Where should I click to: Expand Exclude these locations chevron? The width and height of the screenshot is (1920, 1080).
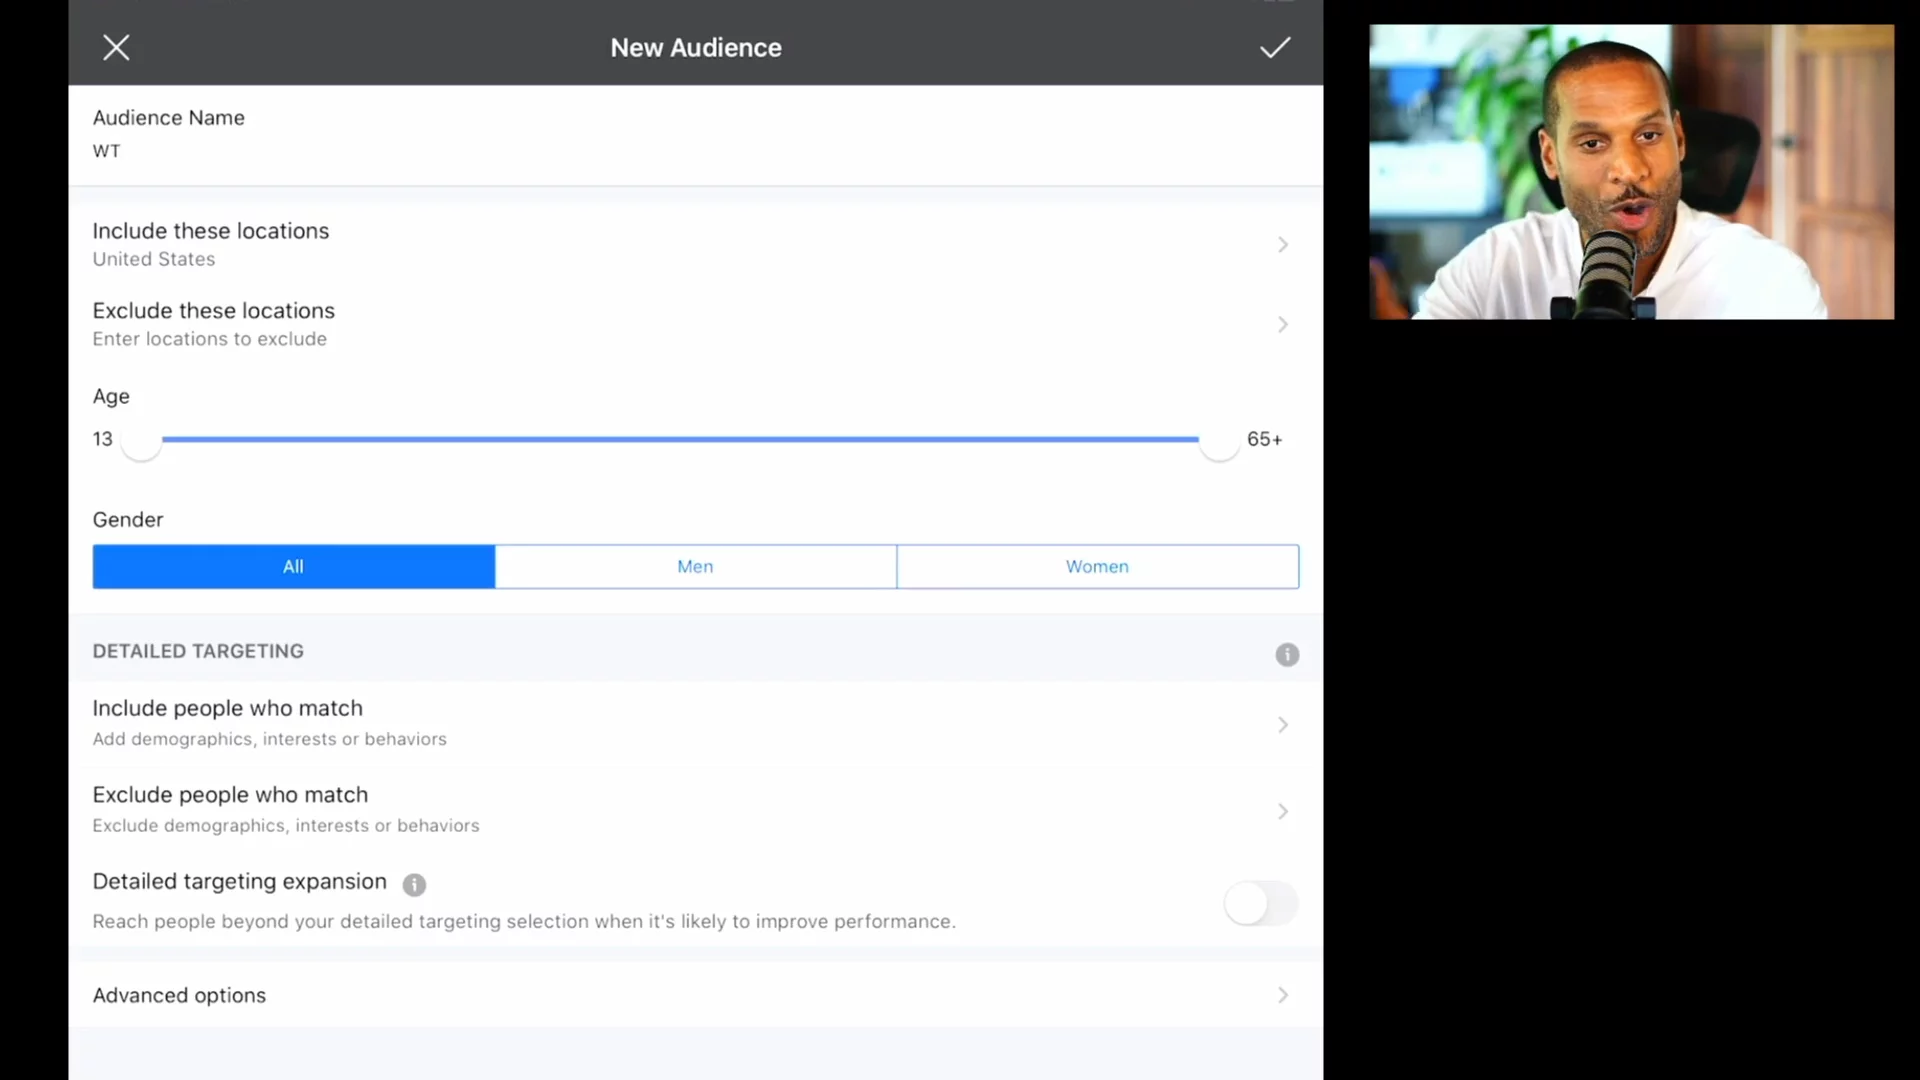coord(1282,325)
